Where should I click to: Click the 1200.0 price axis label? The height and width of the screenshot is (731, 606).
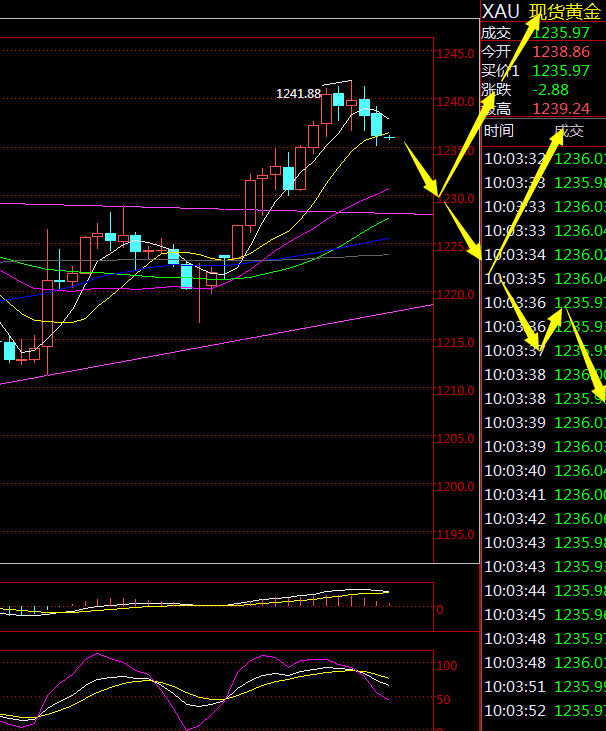pyautogui.click(x=455, y=487)
